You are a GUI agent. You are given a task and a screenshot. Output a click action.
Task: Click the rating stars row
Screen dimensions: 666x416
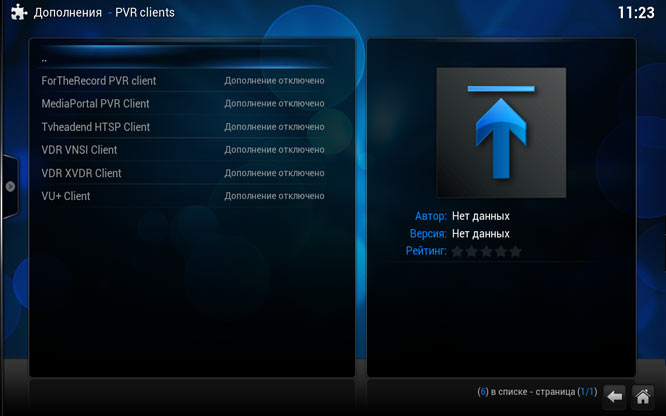[x=487, y=251]
